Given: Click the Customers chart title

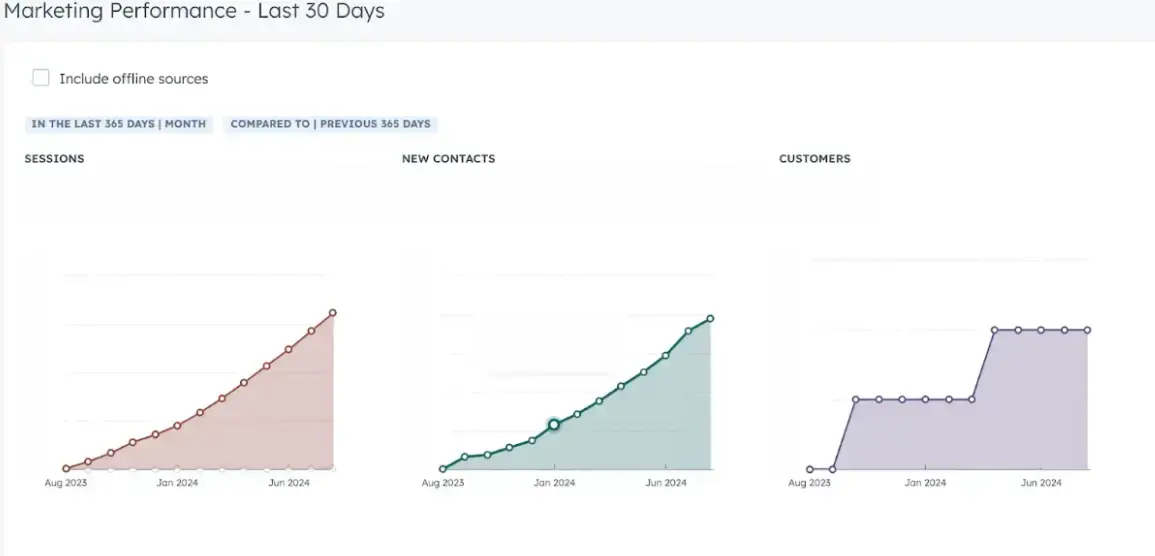Looking at the screenshot, I should [x=815, y=158].
